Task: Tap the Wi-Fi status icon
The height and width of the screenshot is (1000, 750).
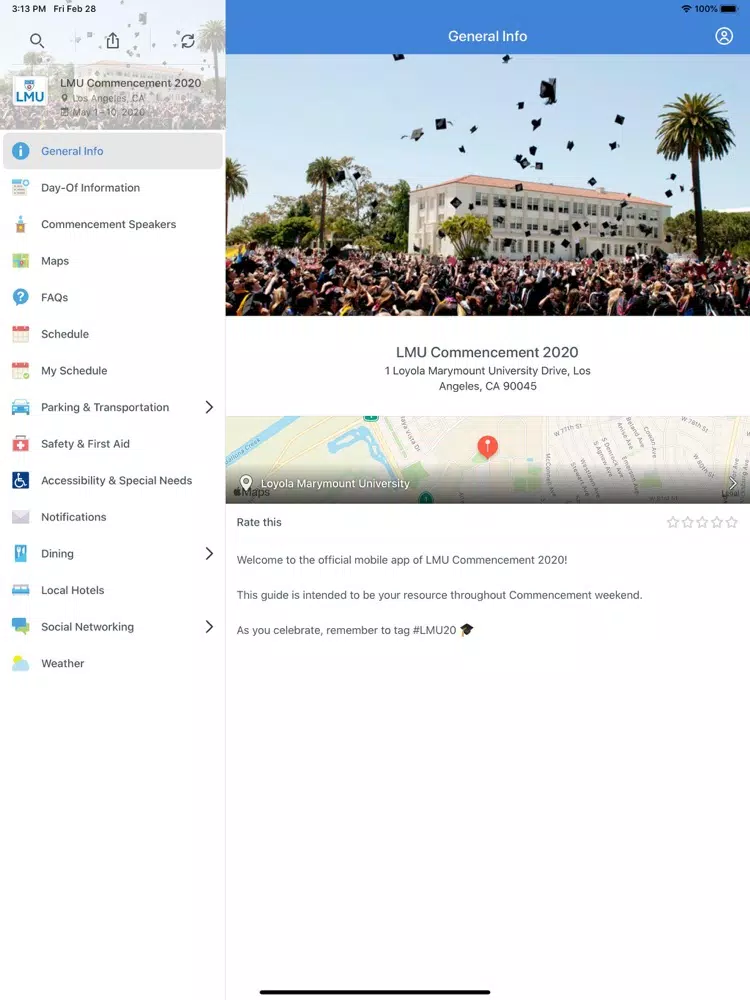Action: pyautogui.click(x=686, y=9)
